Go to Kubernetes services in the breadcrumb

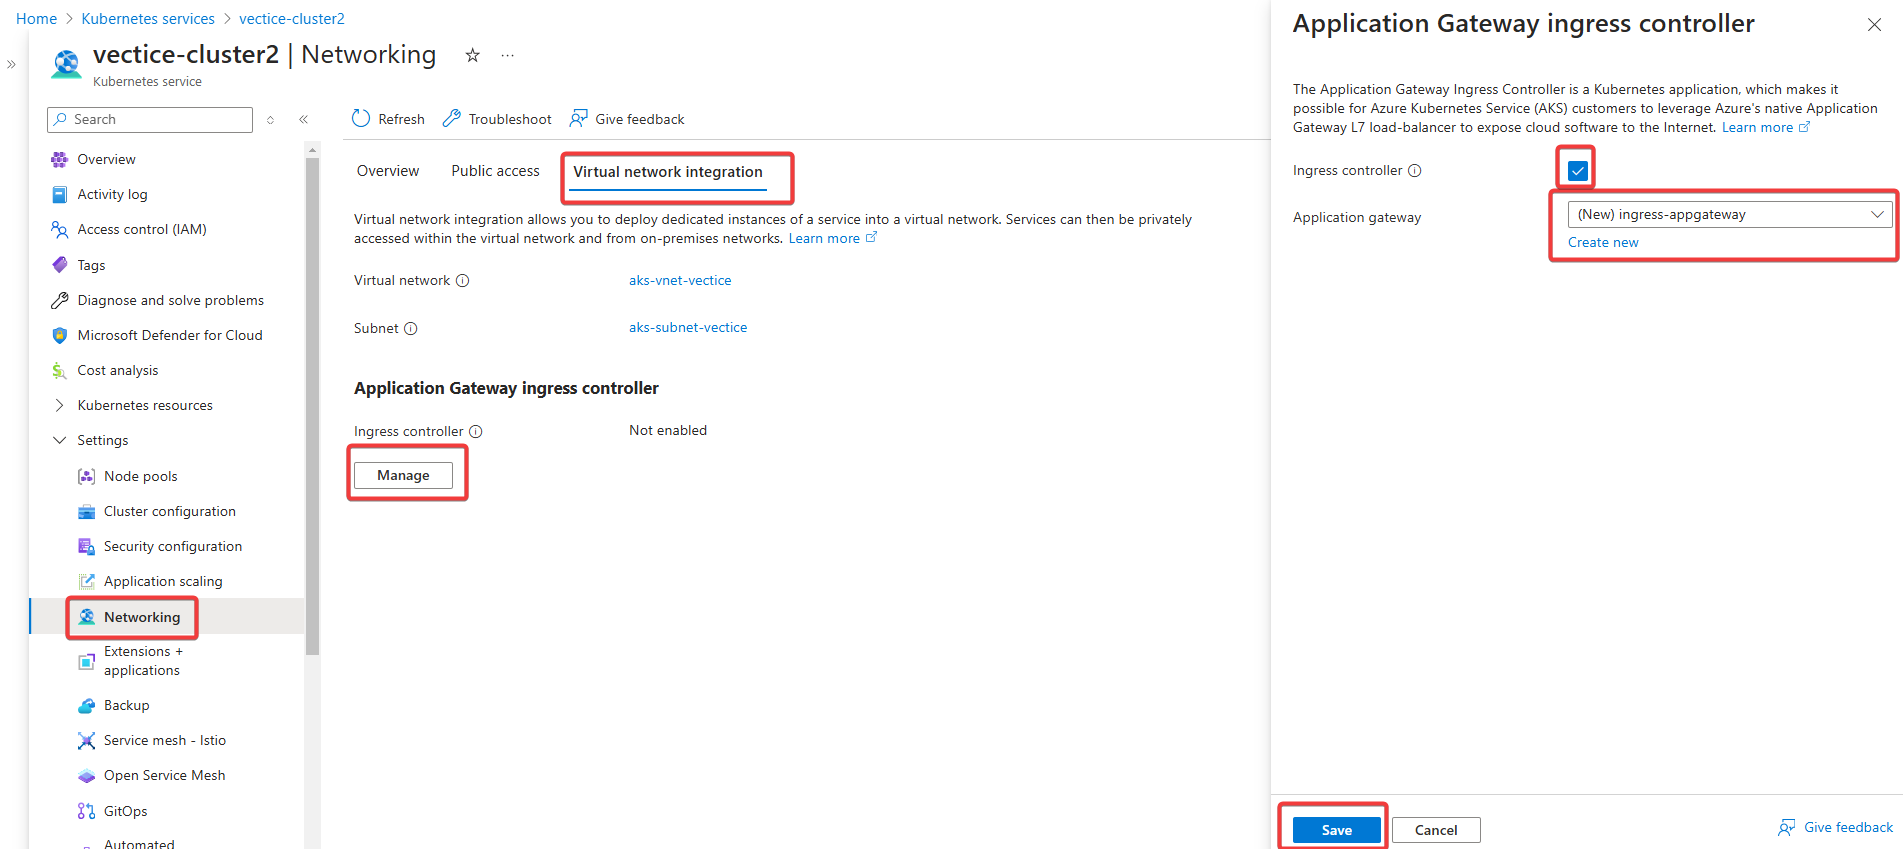point(148,19)
